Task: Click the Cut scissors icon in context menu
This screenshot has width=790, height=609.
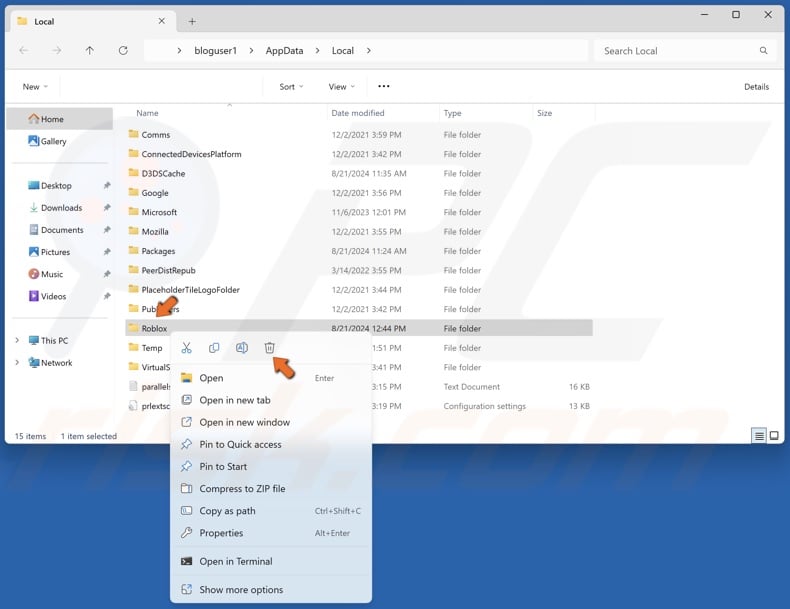Action: (x=186, y=348)
